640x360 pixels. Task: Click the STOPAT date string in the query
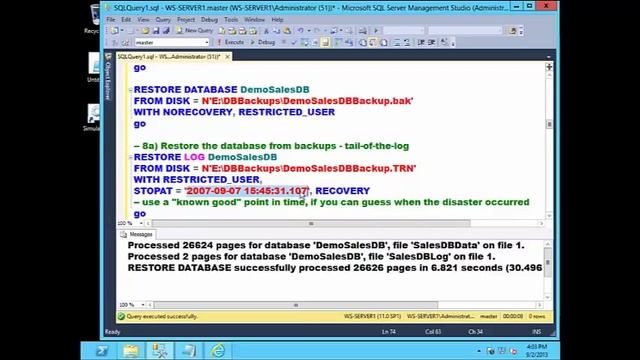click(x=247, y=191)
